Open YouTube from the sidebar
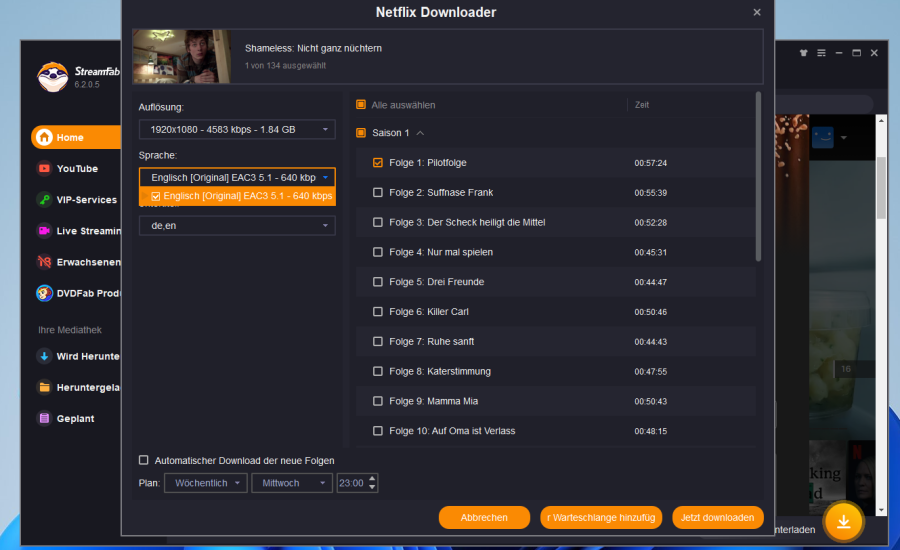 [x=45, y=169]
